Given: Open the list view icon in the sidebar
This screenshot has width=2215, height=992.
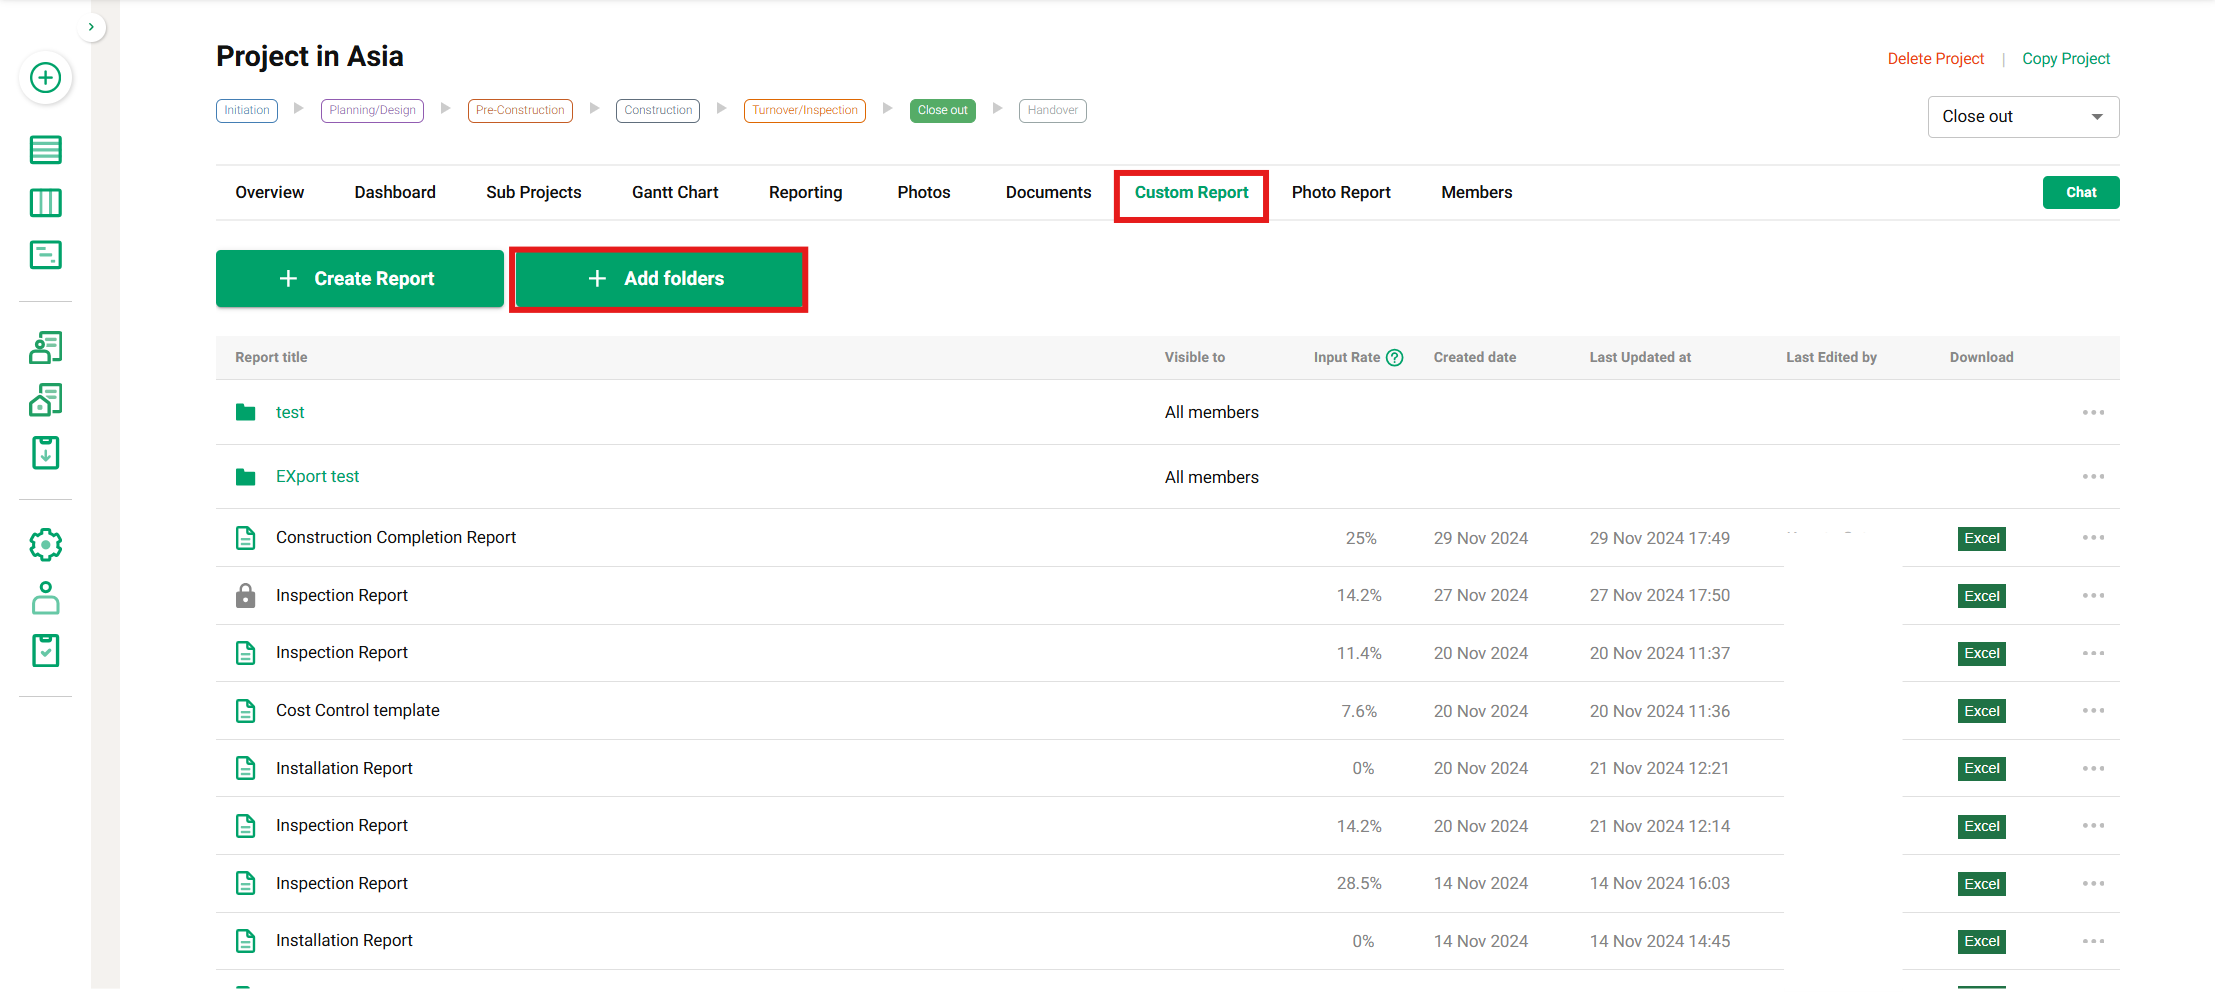Looking at the screenshot, I should [x=45, y=149].
